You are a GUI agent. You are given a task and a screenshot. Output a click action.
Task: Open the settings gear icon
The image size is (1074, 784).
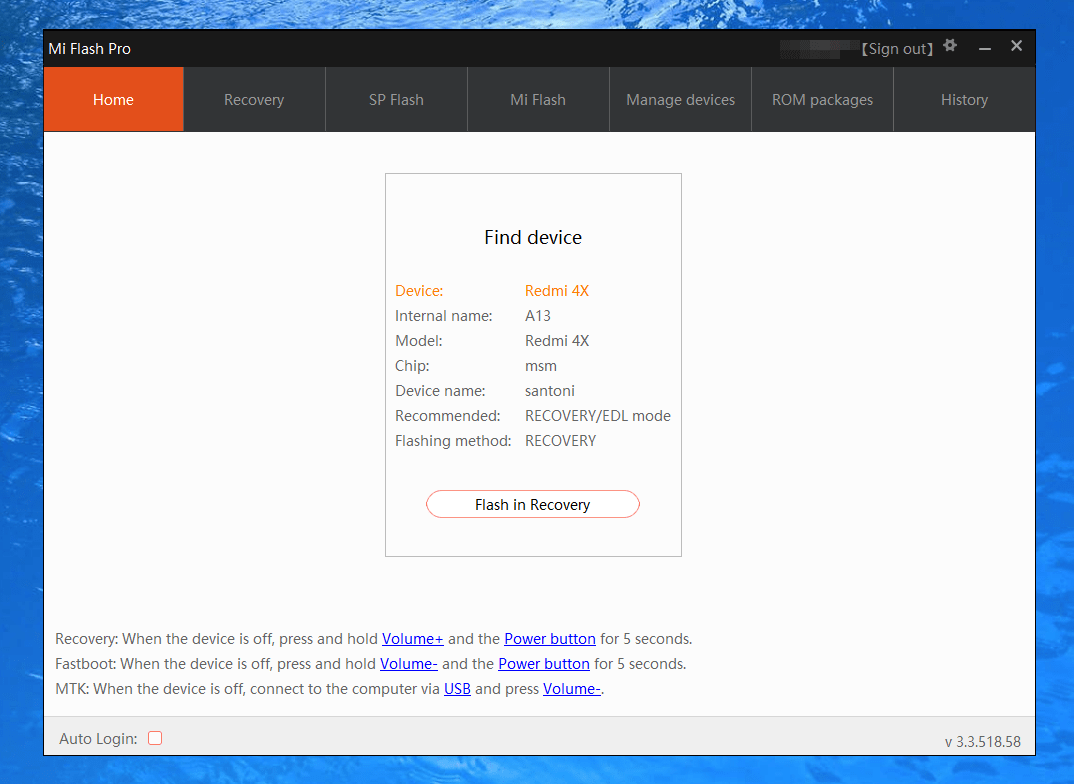click(x=949, y=46)
